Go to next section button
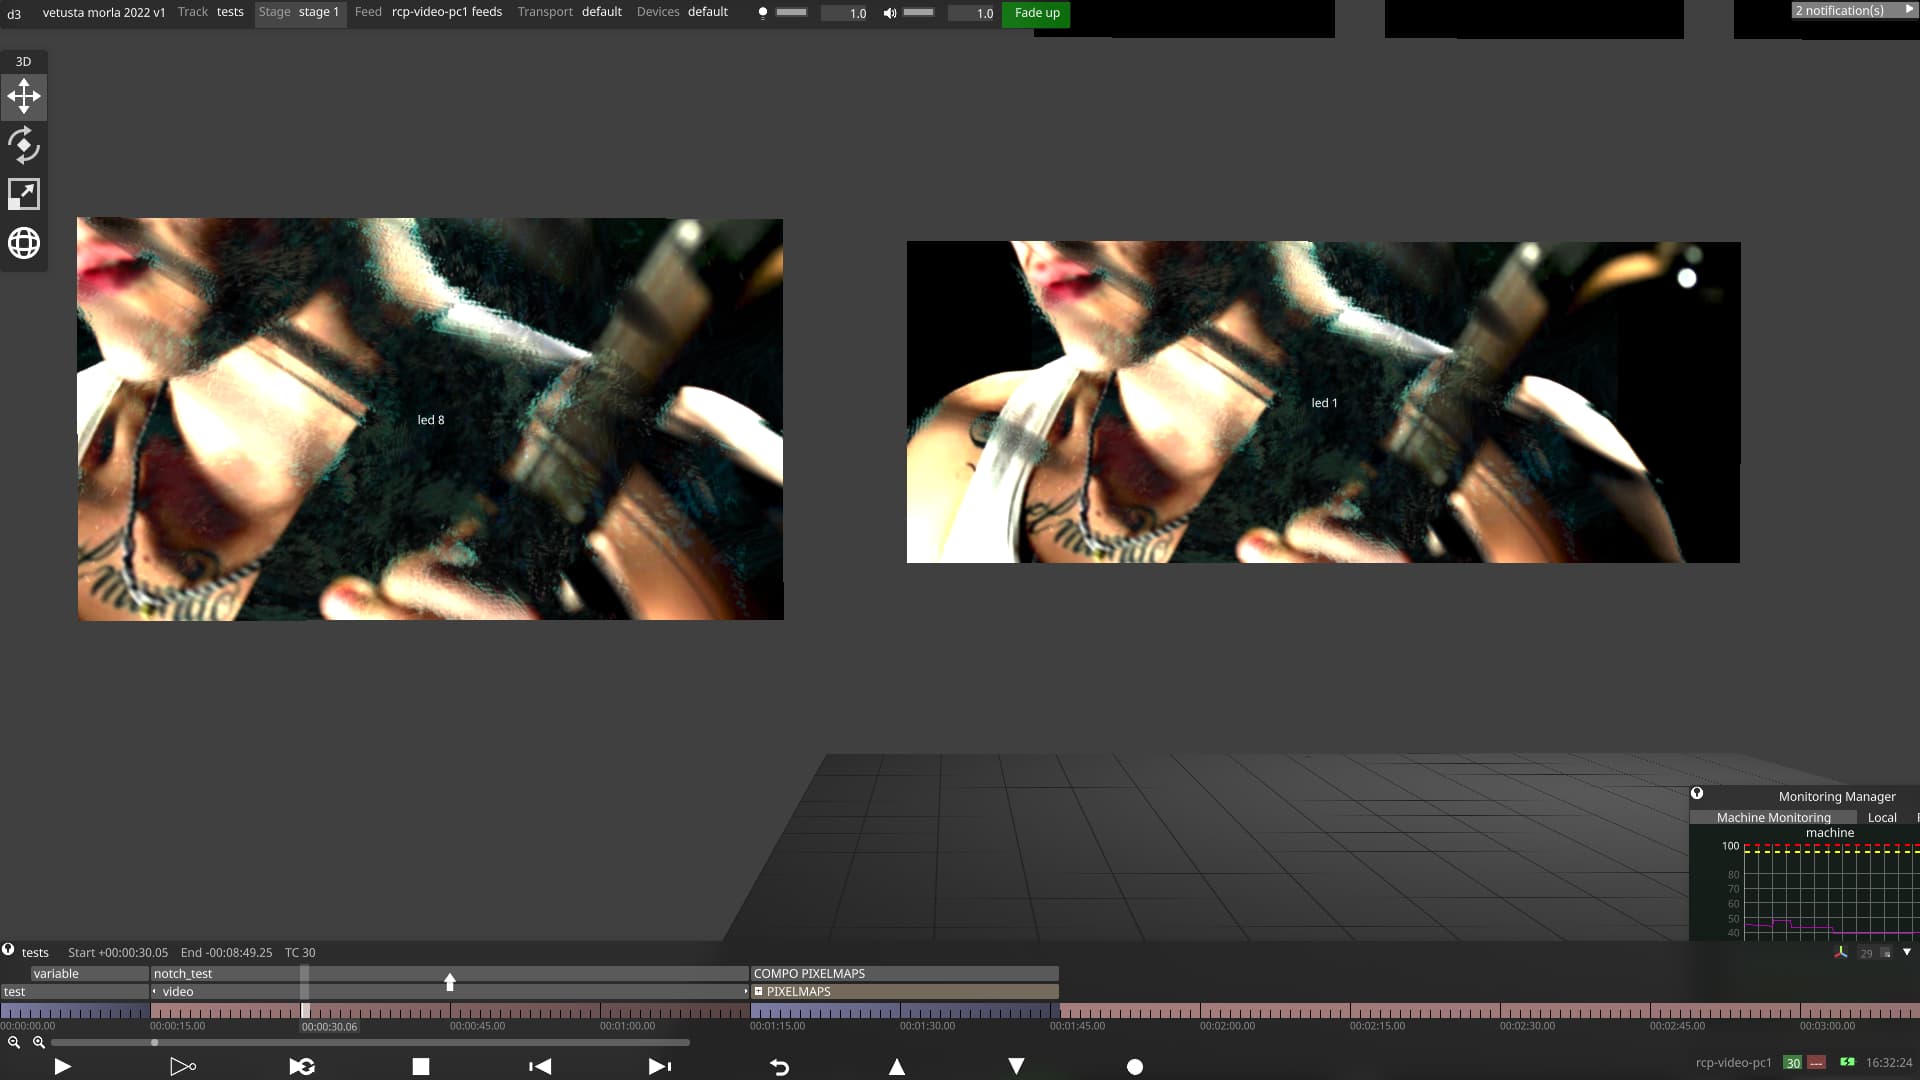This screenshot has height=1080, width=1920. [660, 1067]
